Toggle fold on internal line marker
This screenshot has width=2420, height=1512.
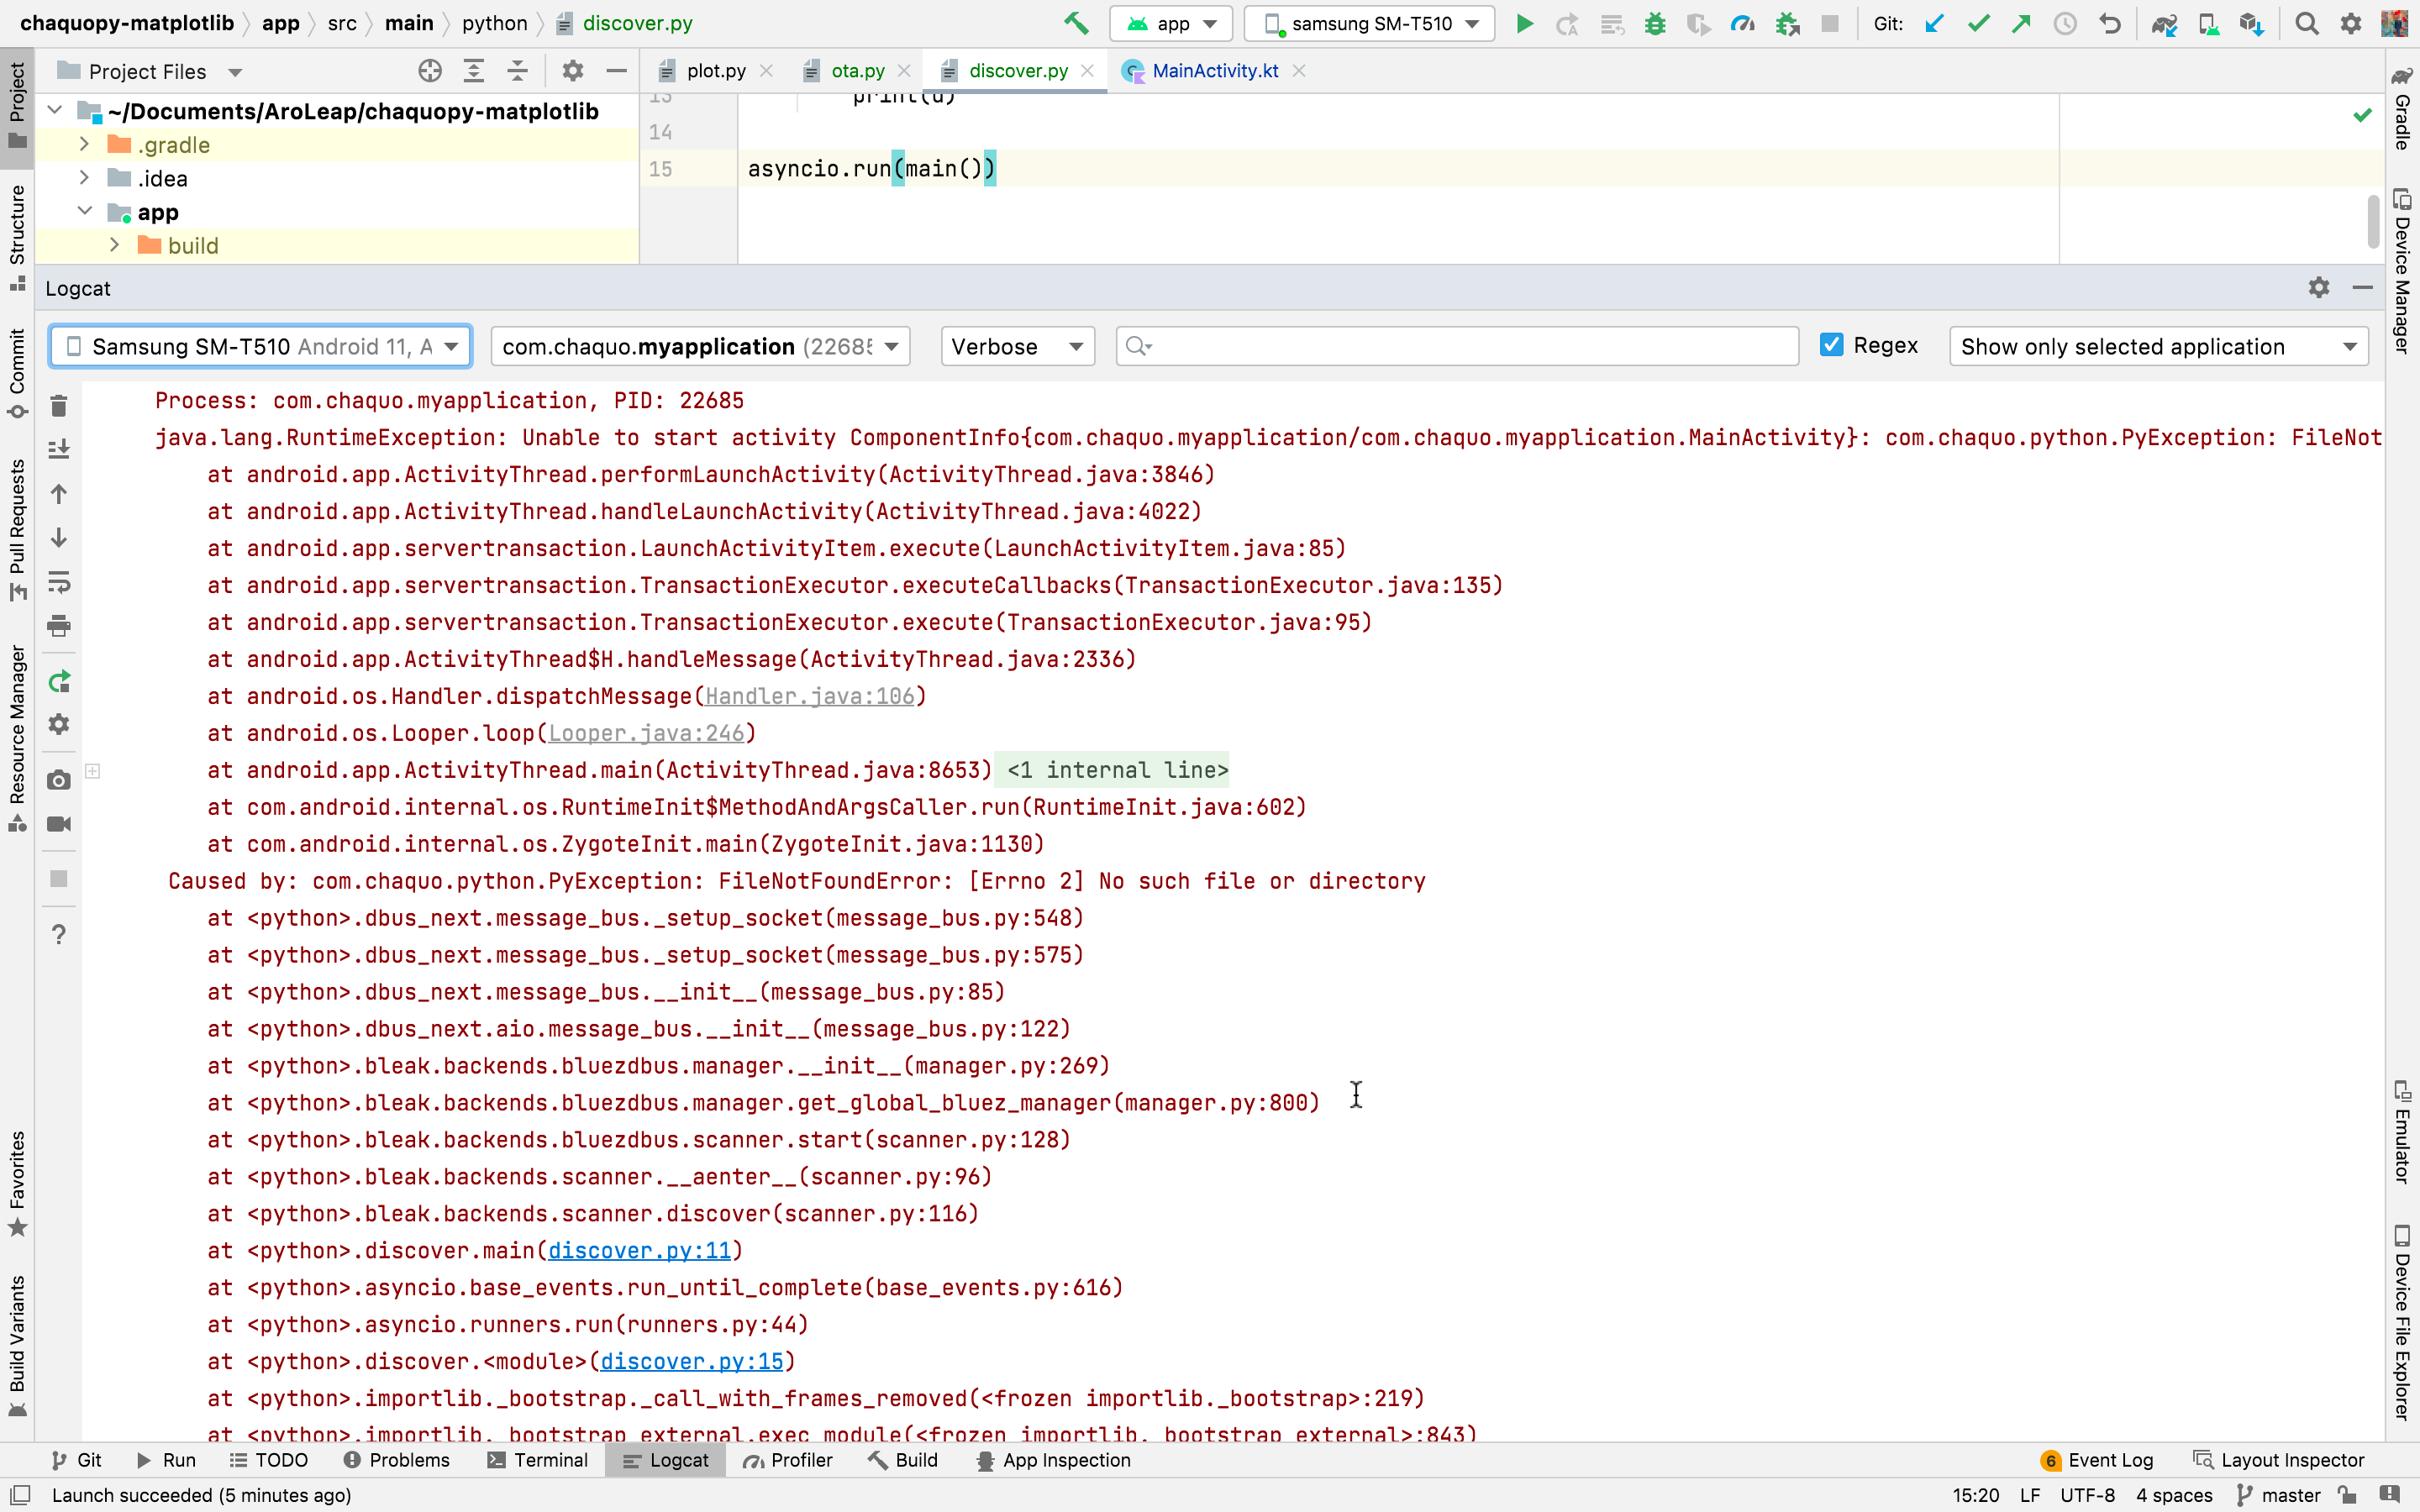pos(93,771)
